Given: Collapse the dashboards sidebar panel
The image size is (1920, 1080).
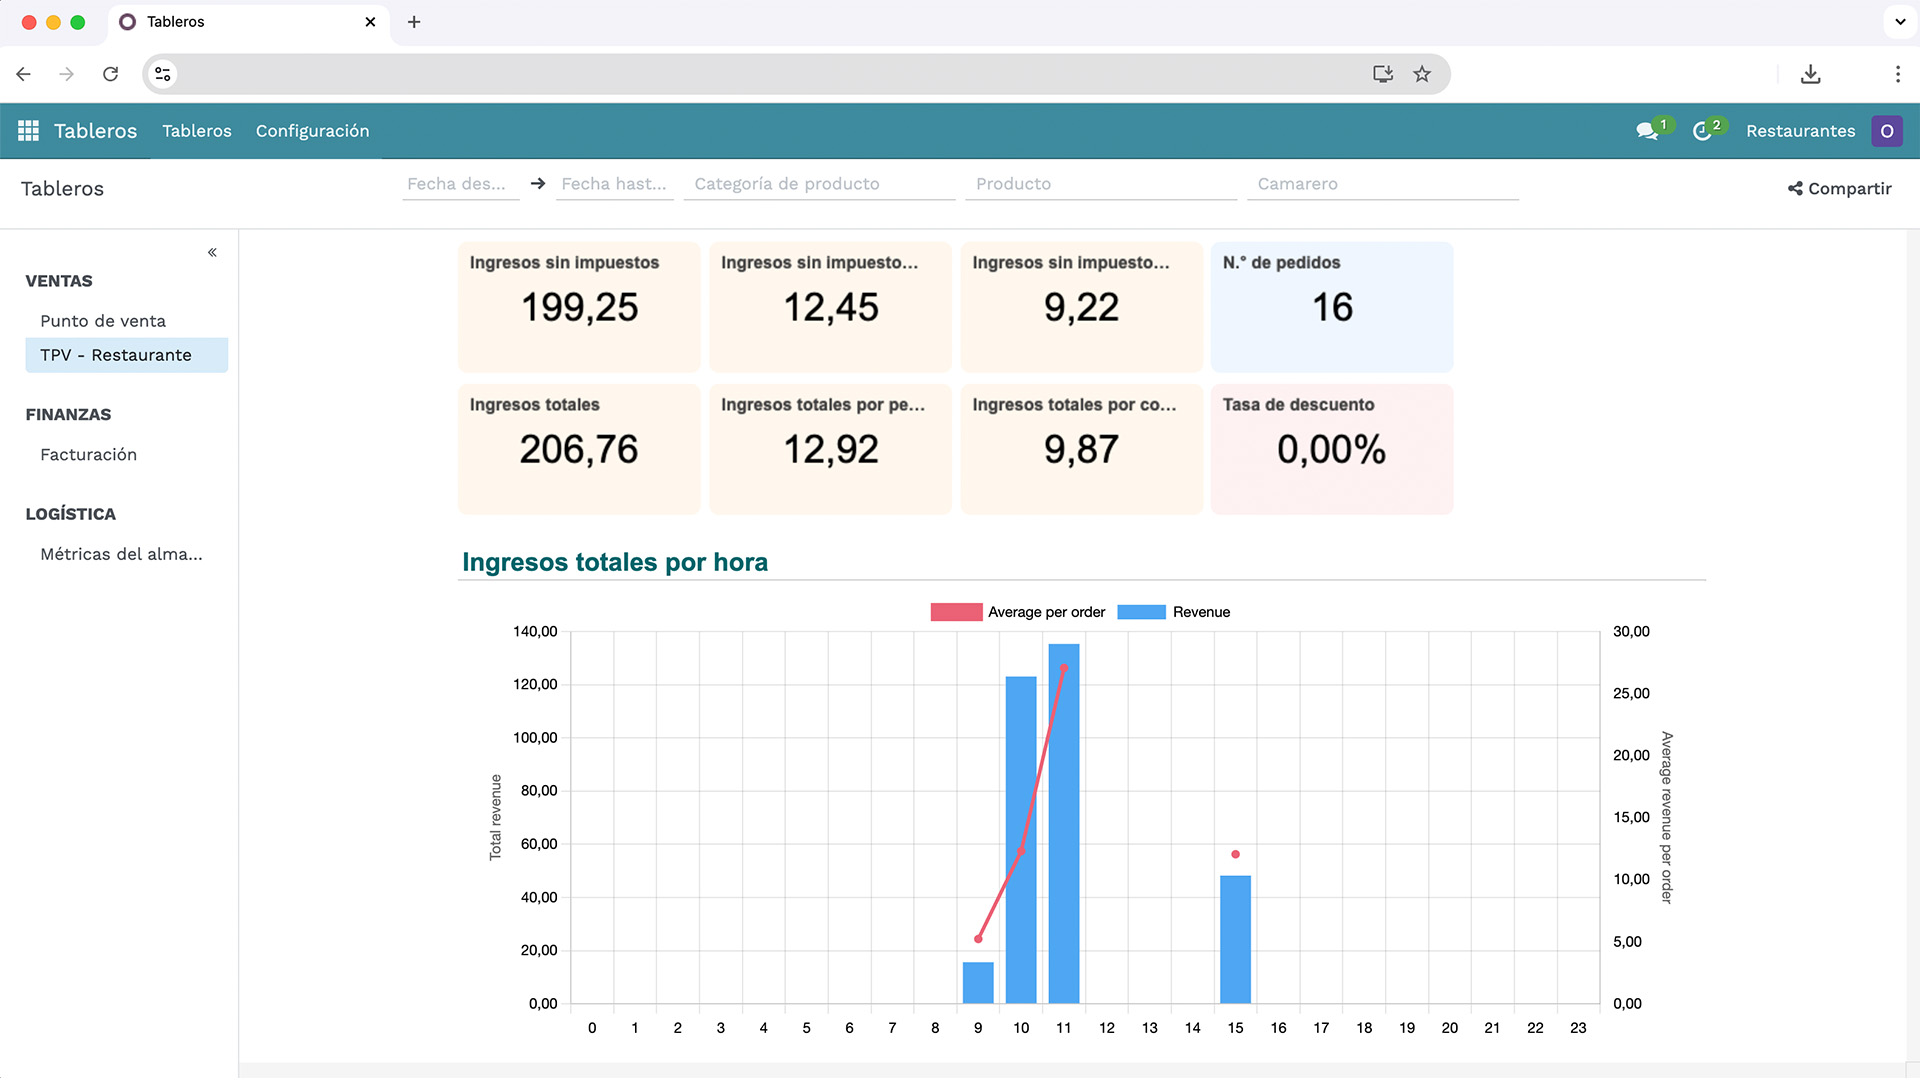Looking at the screenshot, I should point(212,252).
